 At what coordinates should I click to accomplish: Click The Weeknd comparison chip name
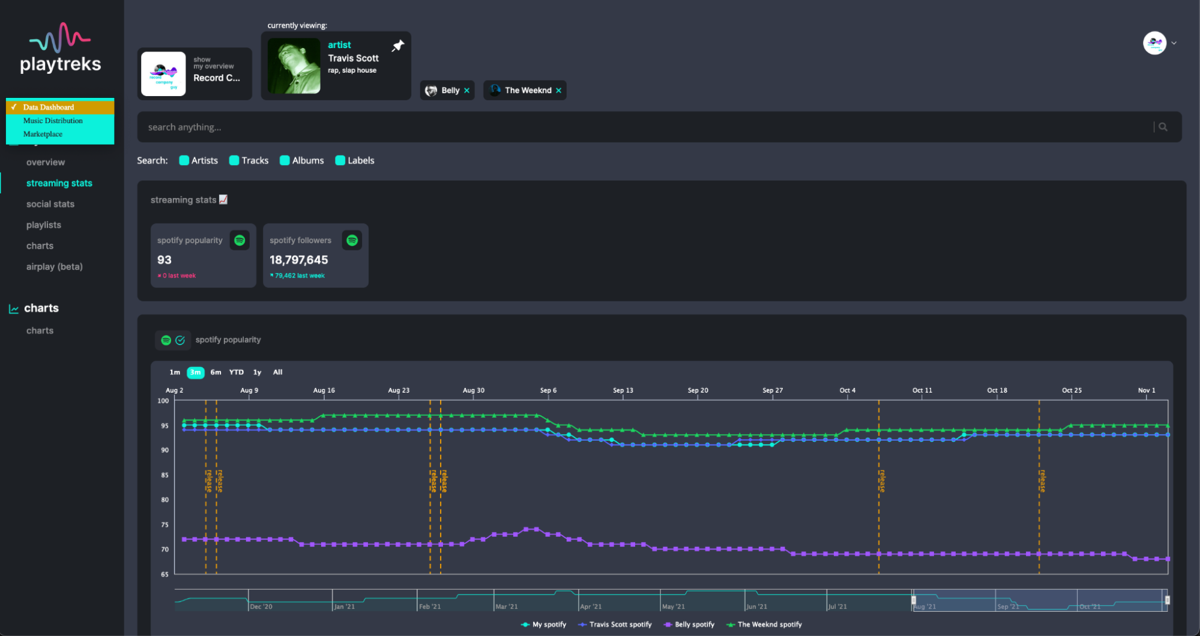pyautogui.click(x=528, y=90)
